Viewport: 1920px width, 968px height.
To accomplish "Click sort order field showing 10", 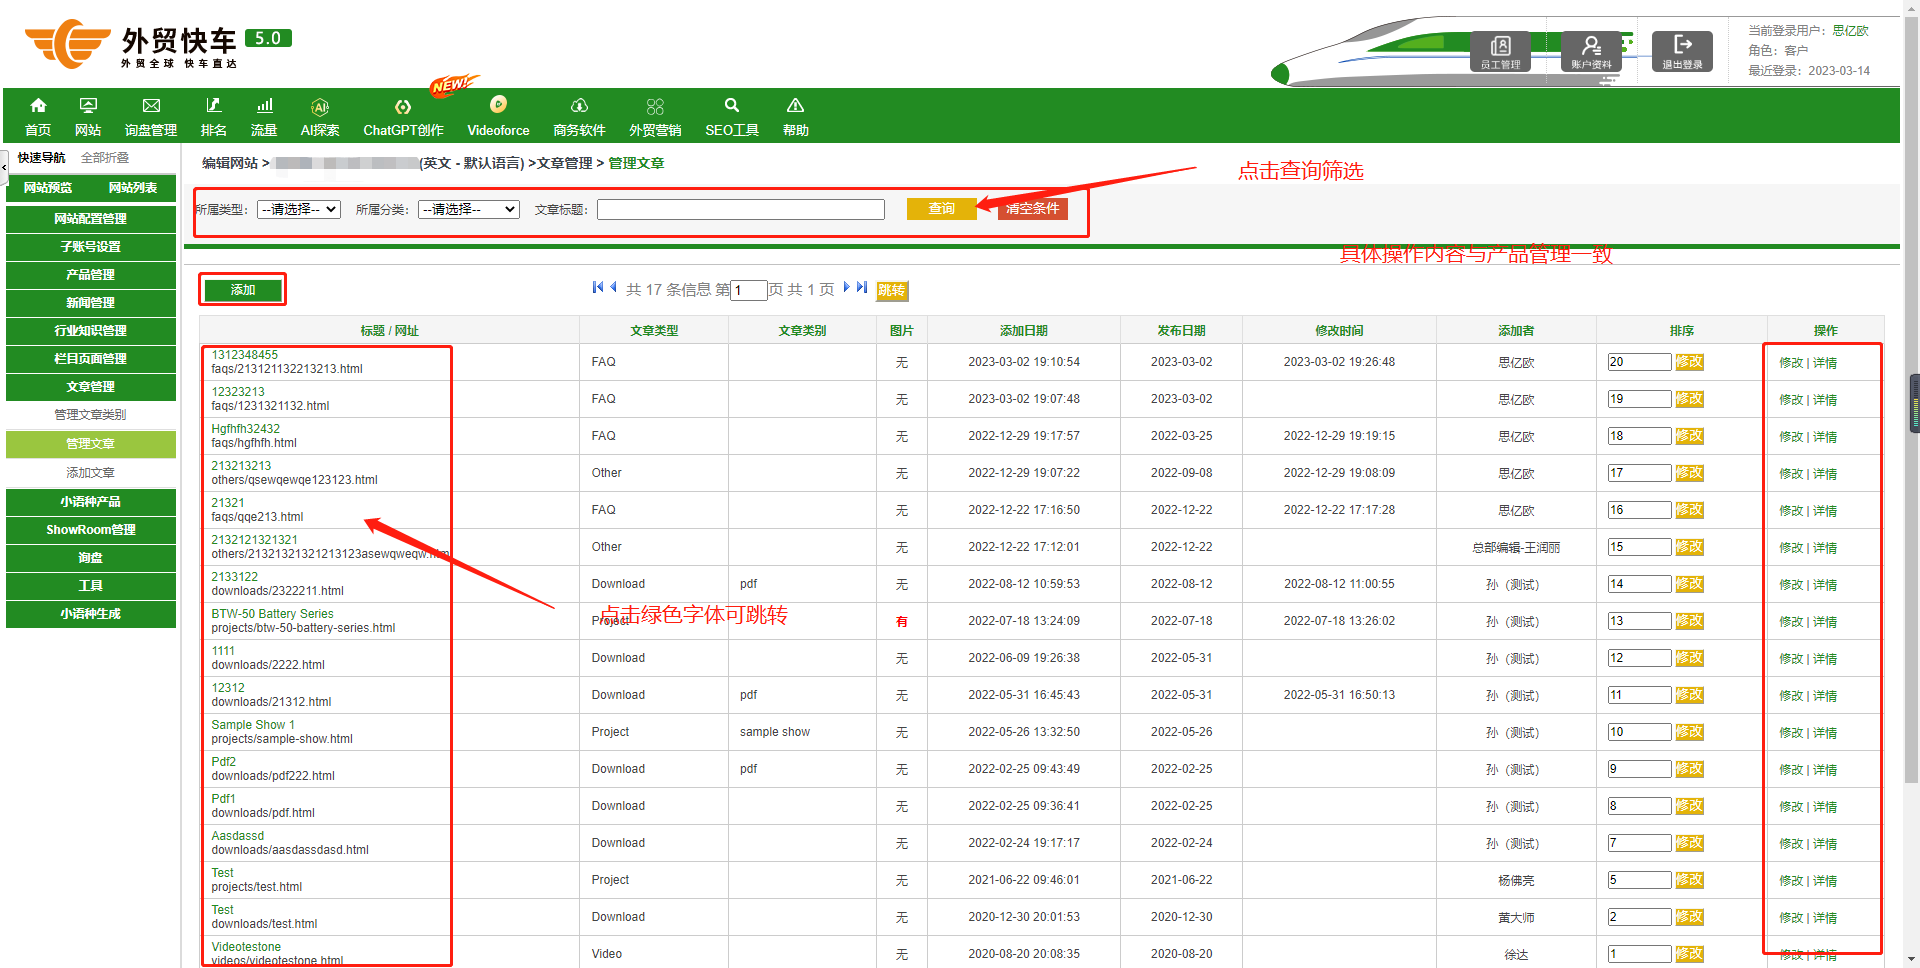I will [1639, 732].
